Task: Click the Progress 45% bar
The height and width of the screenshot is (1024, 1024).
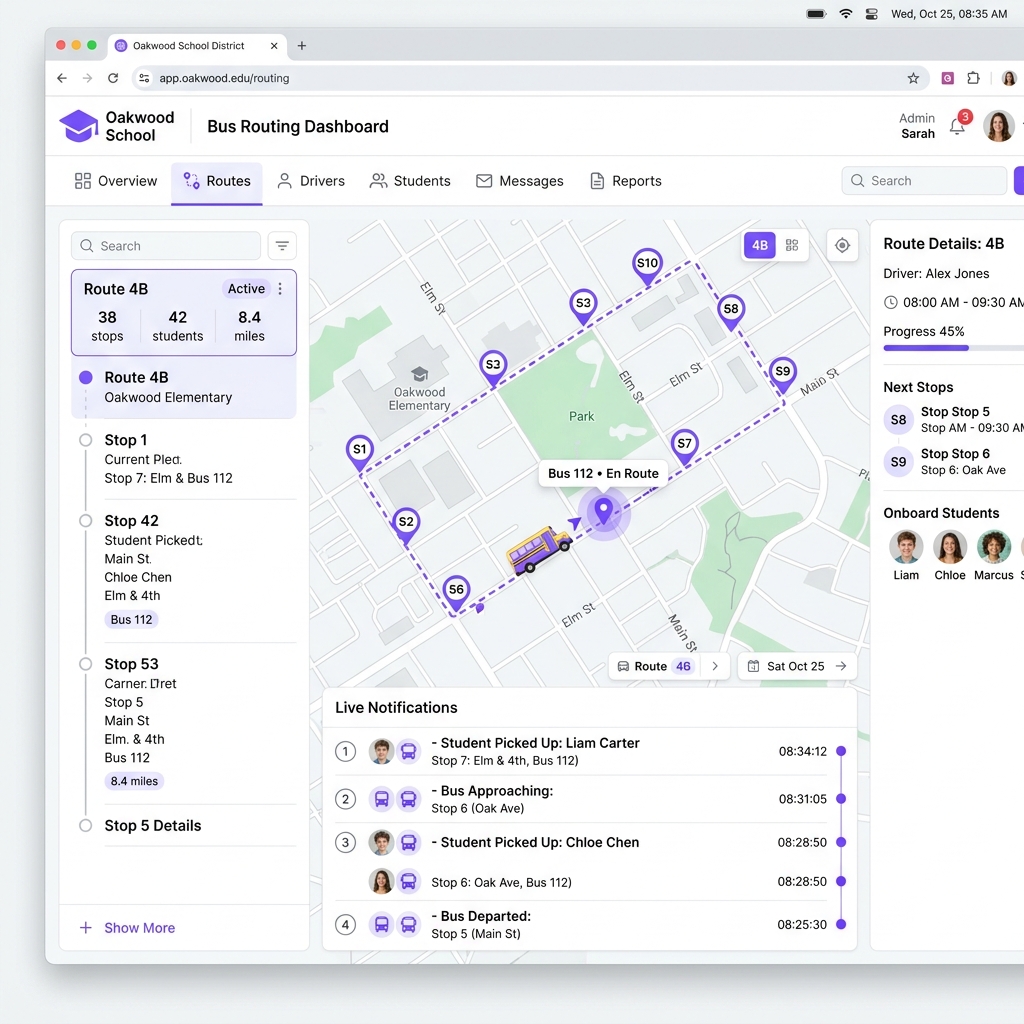Action: 953,348
